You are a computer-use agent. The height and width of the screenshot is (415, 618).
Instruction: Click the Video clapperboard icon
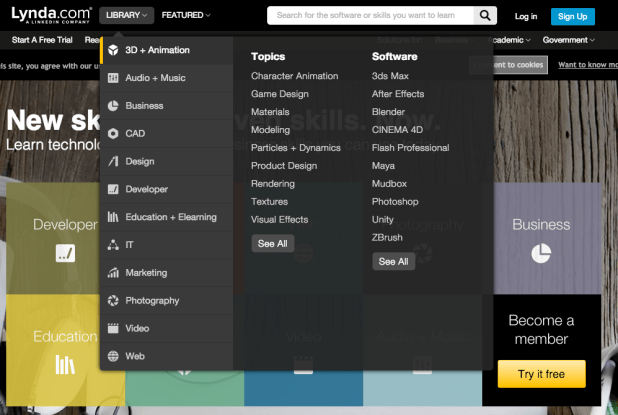pos(113,328)
